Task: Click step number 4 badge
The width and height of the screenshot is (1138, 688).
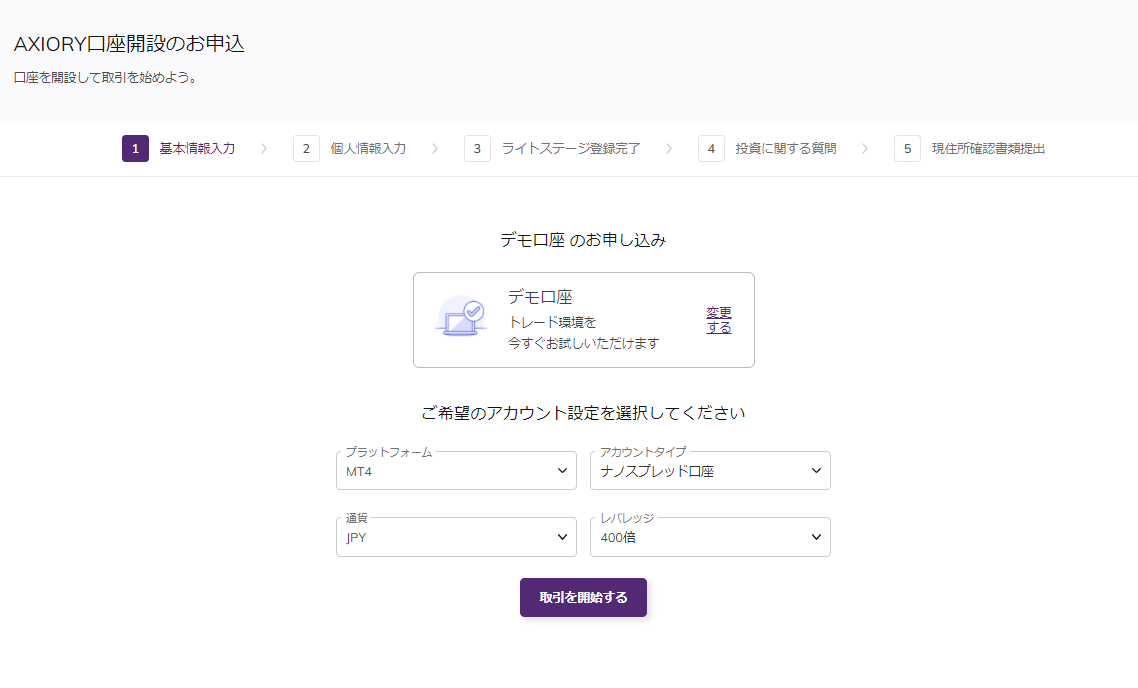Action: [x=711, y=149]
